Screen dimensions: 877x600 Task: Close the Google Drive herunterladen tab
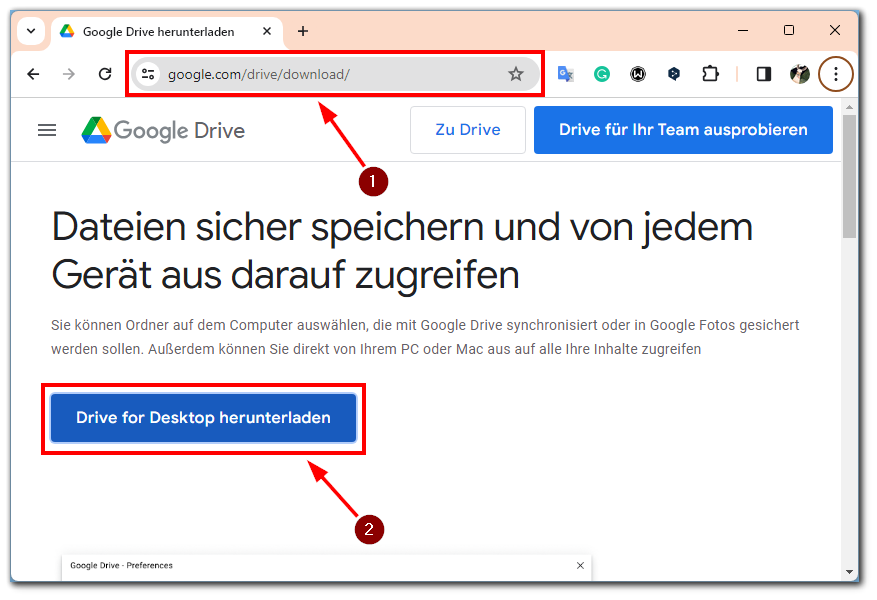(267, 31)
